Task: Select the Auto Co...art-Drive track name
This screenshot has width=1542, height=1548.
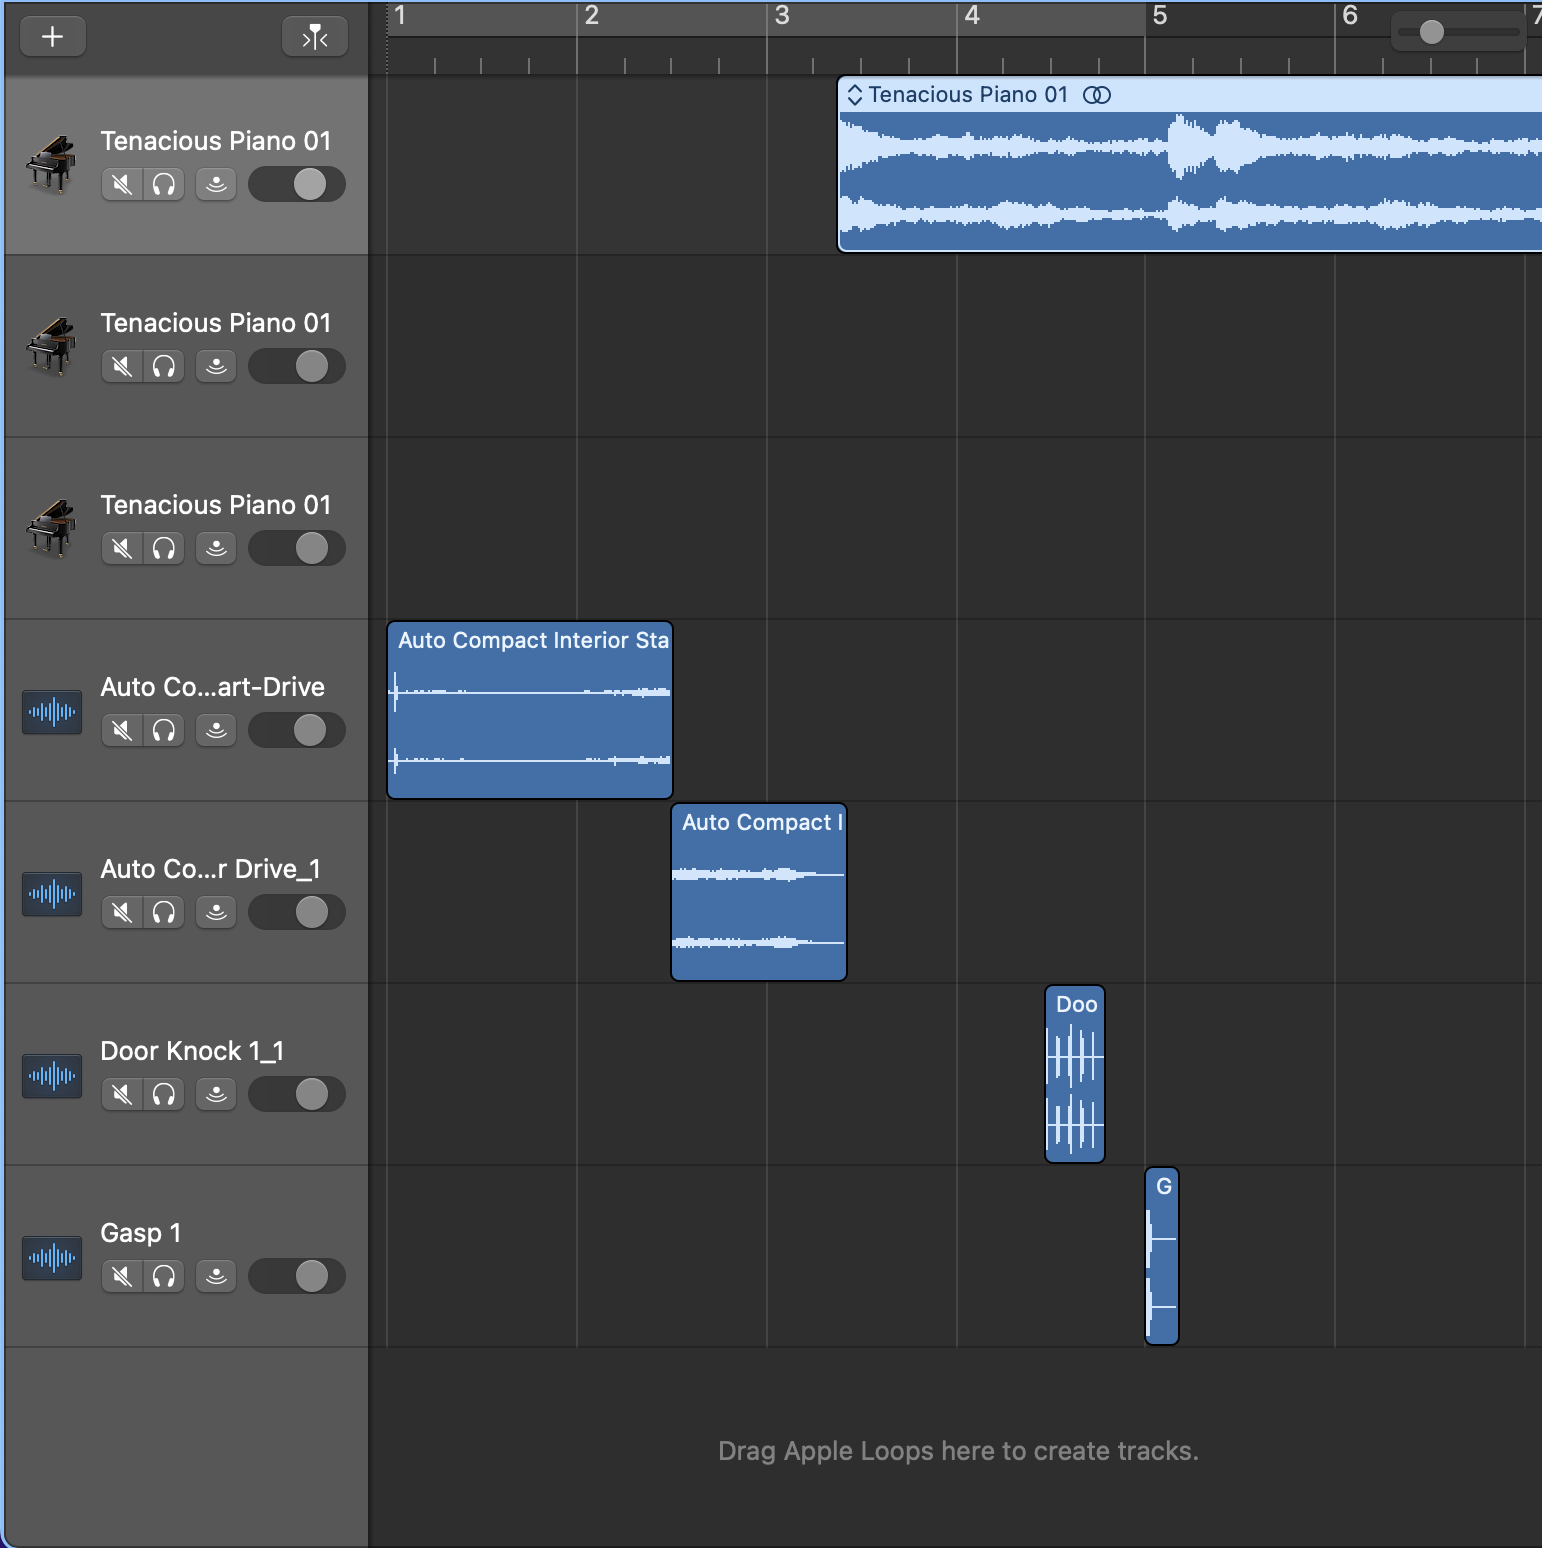Action: tap(213, 687)
